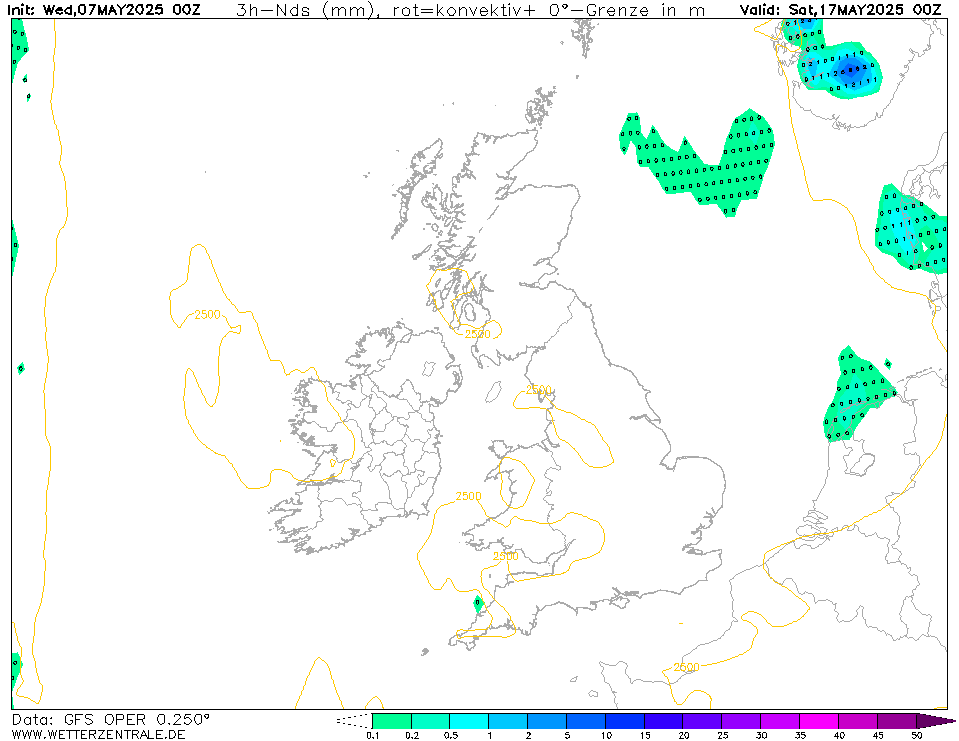Viewport: 959px width, 741px height.
Task: Select the 5–10 mm legend swatch
Action: point(586,721)
